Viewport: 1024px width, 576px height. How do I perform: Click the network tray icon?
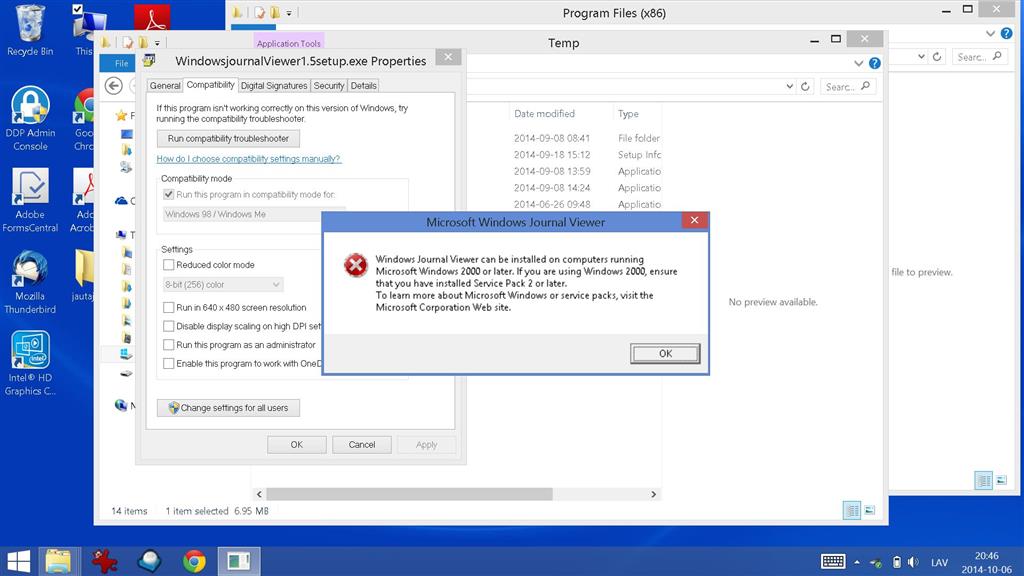876,562
